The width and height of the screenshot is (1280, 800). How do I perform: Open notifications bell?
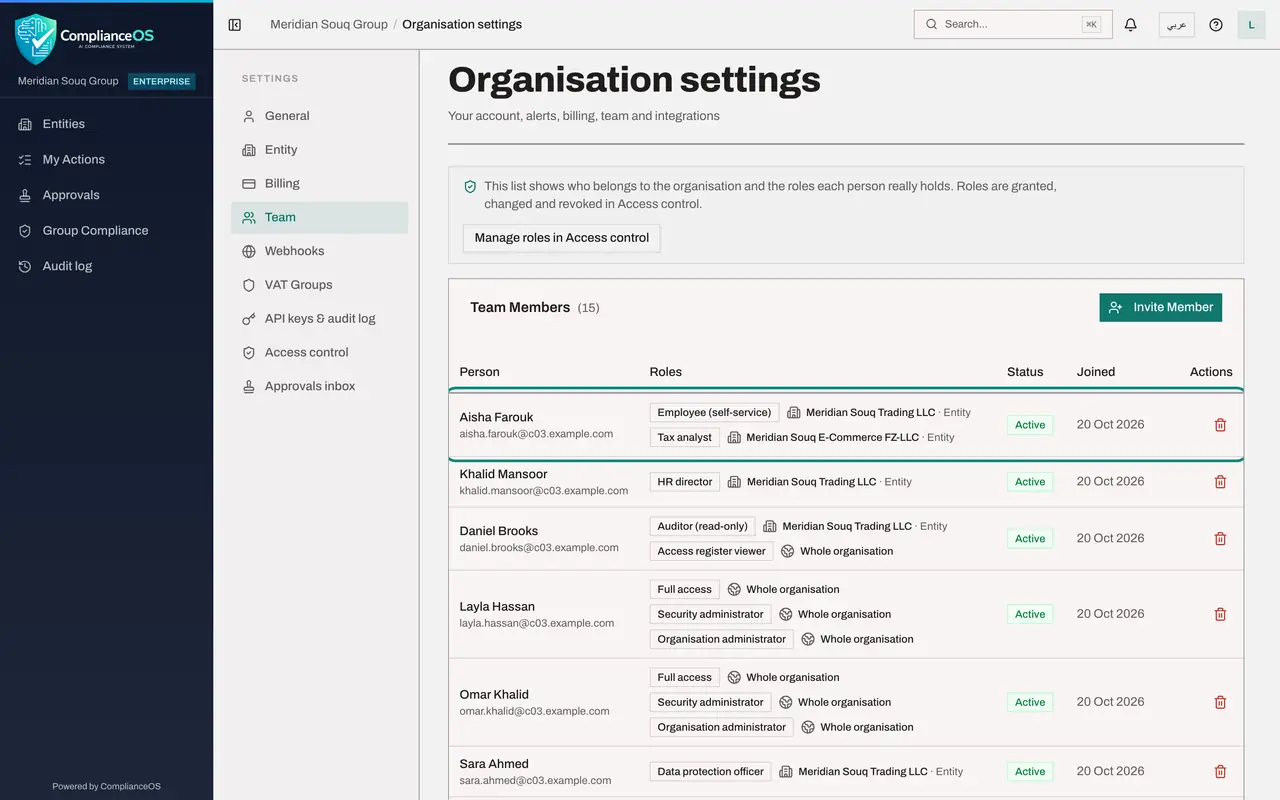[1131, 25]
